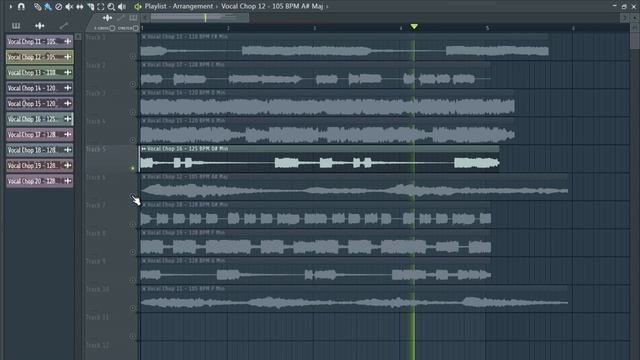Open clip menu of Vocal Chop 18 on Track 7
640x360 pixels.
tap(144, 205)
